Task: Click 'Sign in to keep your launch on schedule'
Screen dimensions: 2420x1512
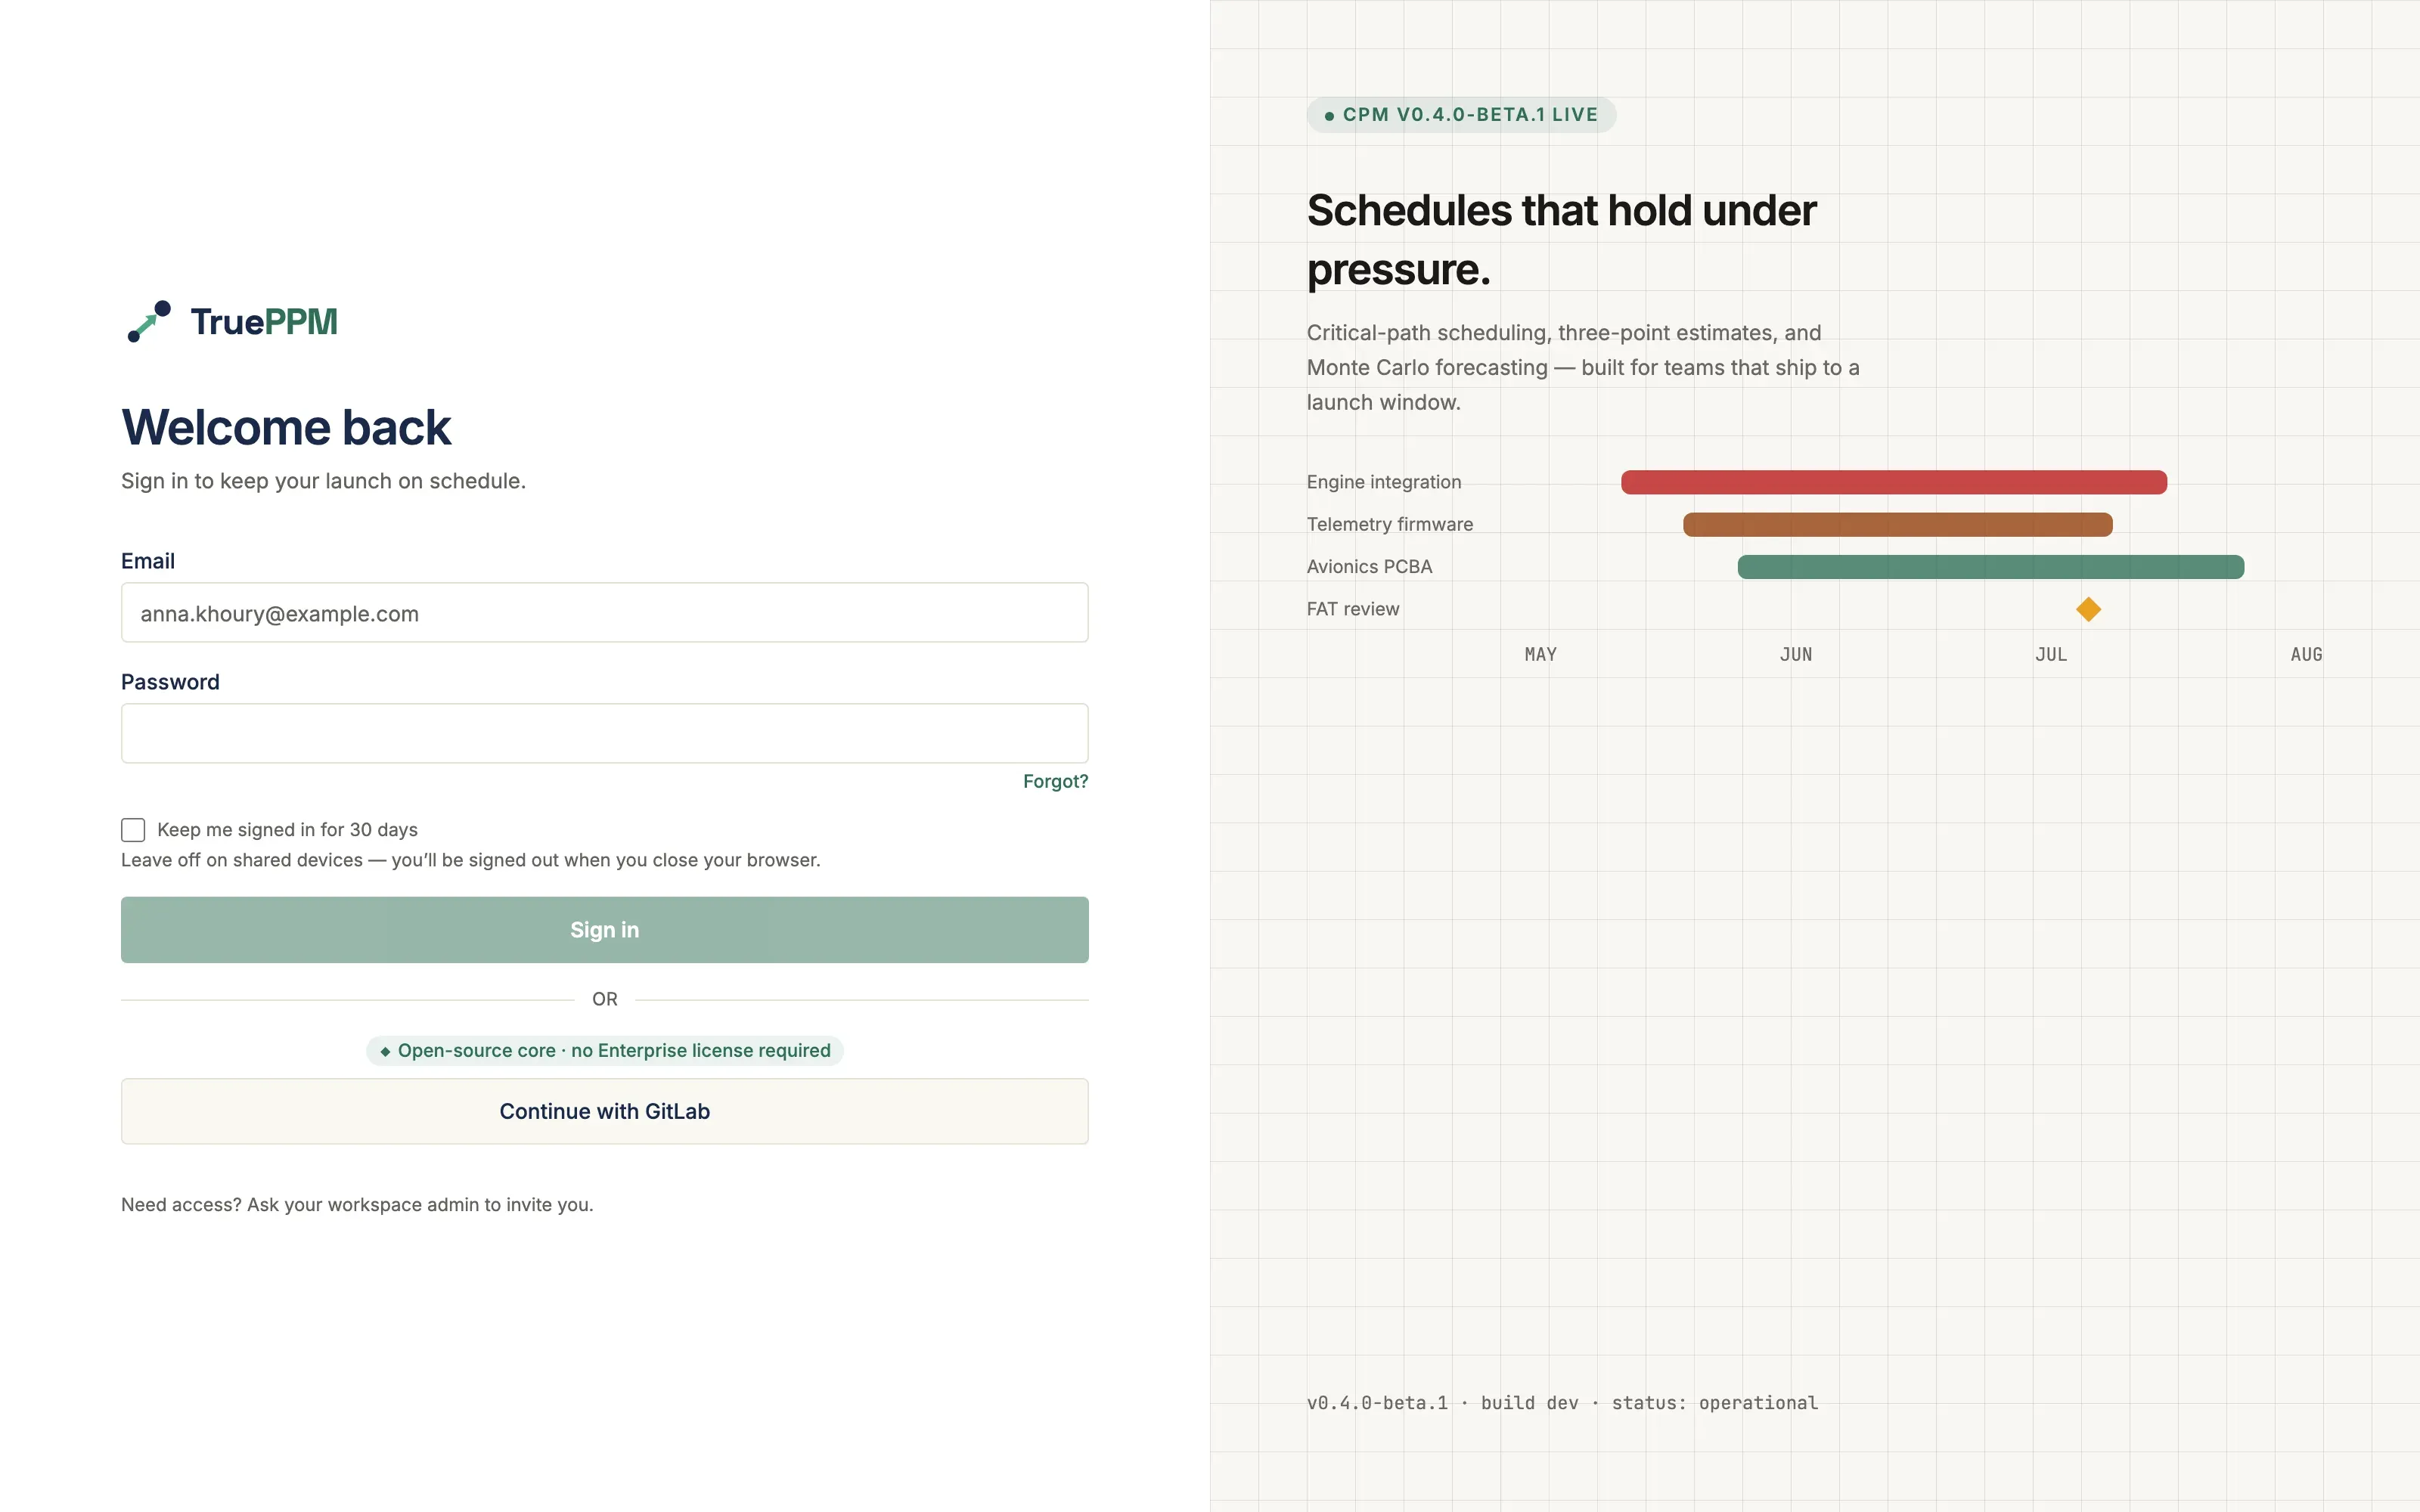Action: point(323,481)
